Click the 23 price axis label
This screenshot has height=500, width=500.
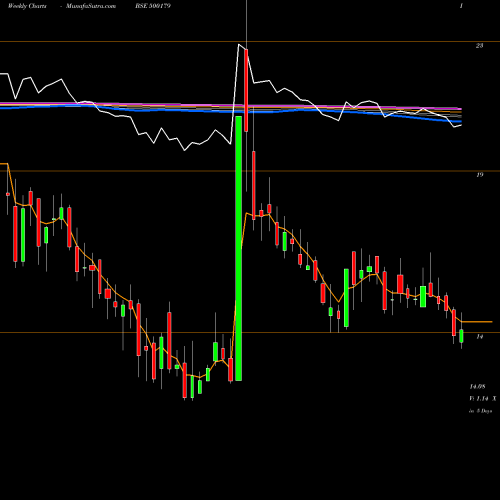[479, 46]
